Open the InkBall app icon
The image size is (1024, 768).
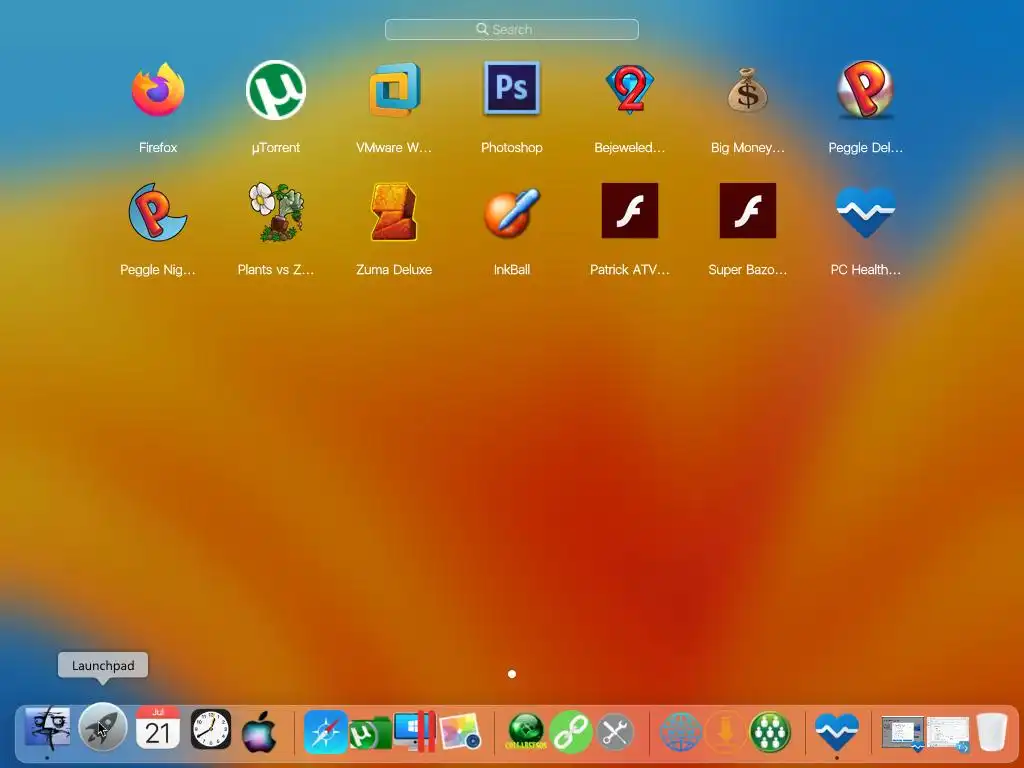coord(512,212)
